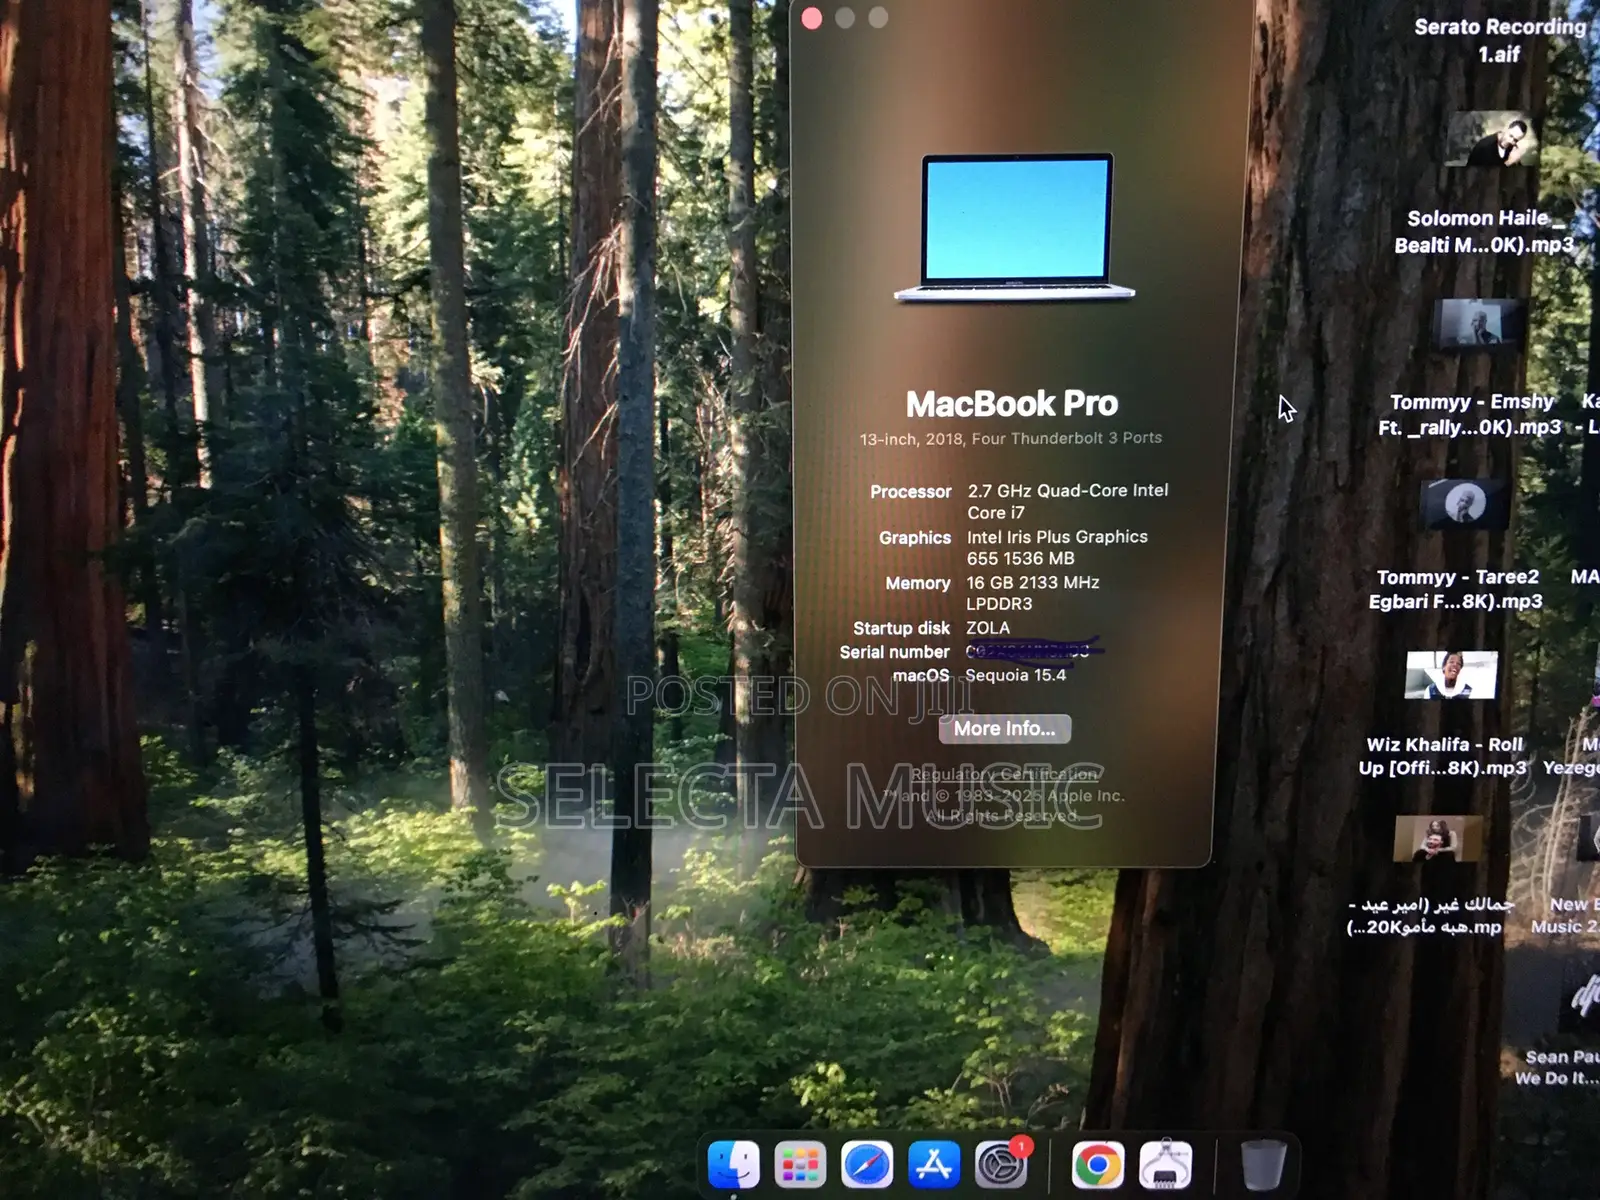
Task: Click the More Info... button
Action: tap(1004, 729)
